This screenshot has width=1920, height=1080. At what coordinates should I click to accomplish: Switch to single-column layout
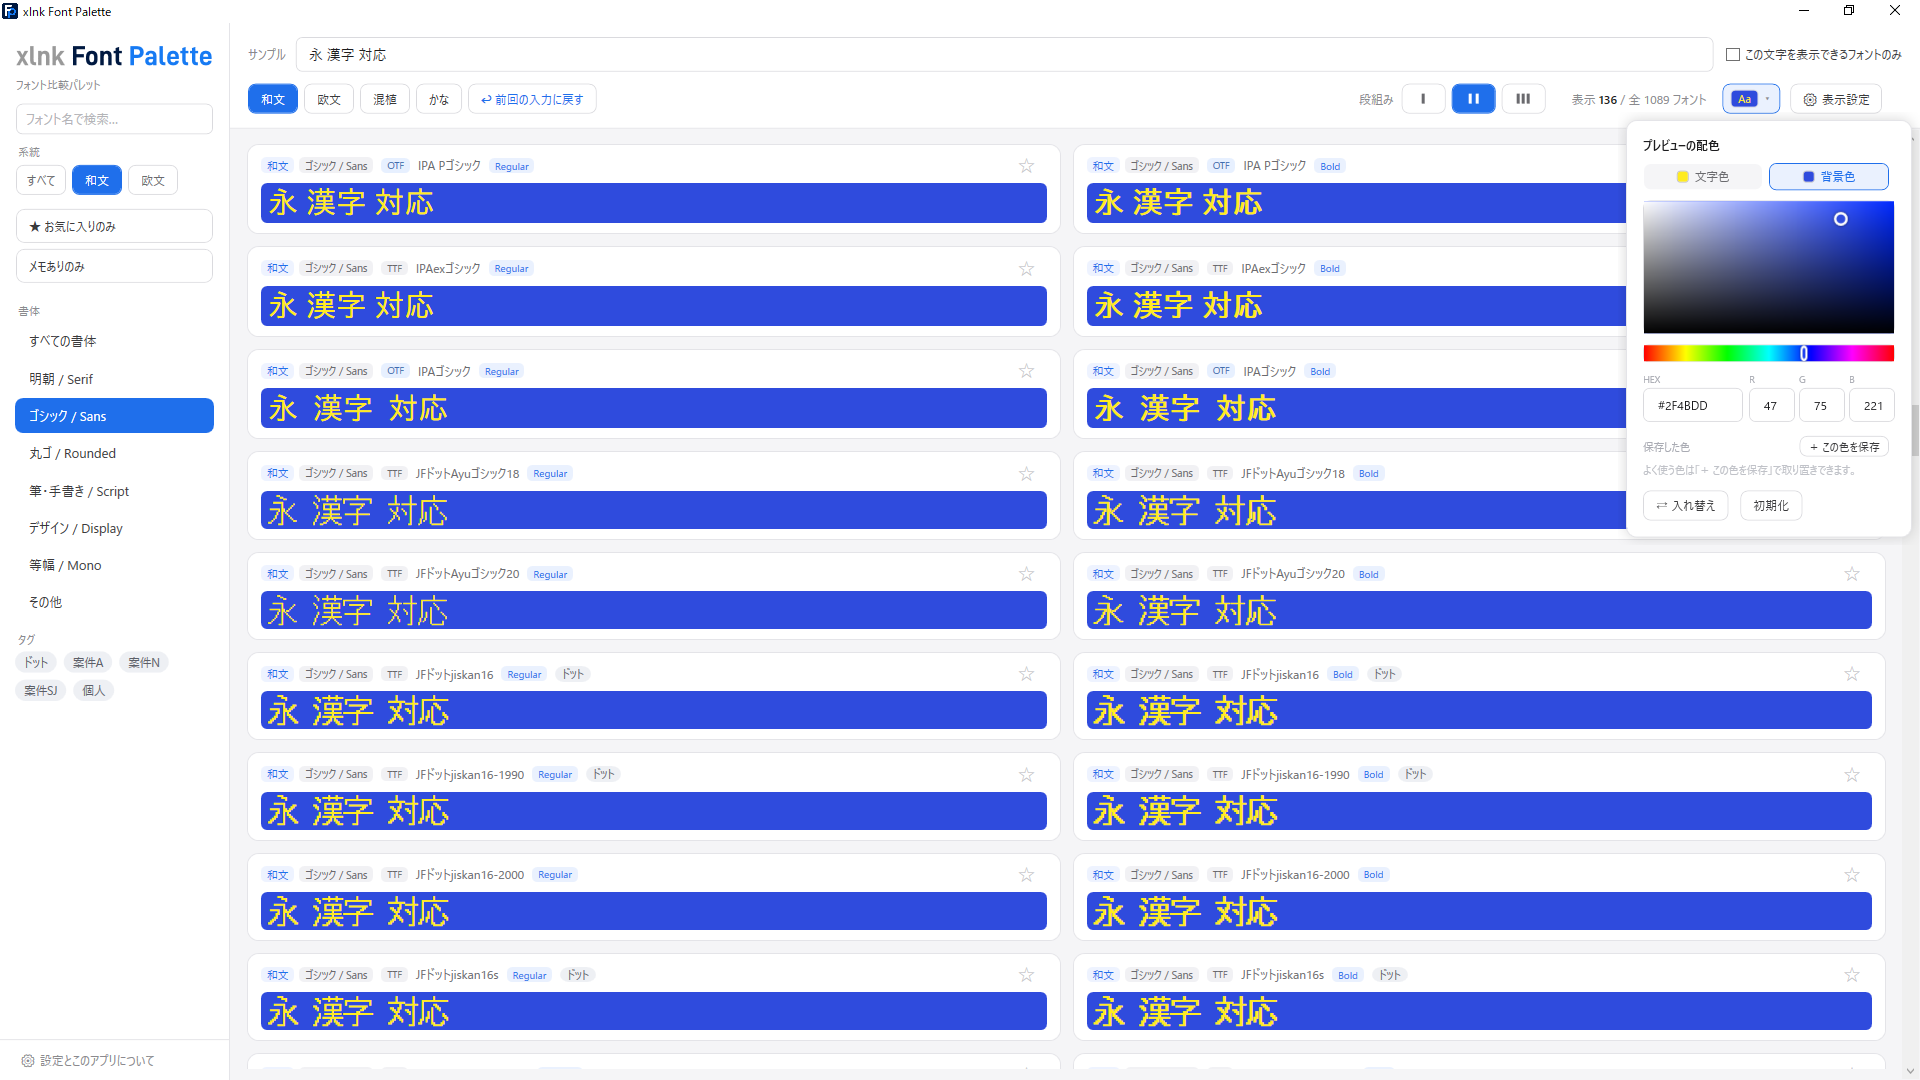point(1423,99)
